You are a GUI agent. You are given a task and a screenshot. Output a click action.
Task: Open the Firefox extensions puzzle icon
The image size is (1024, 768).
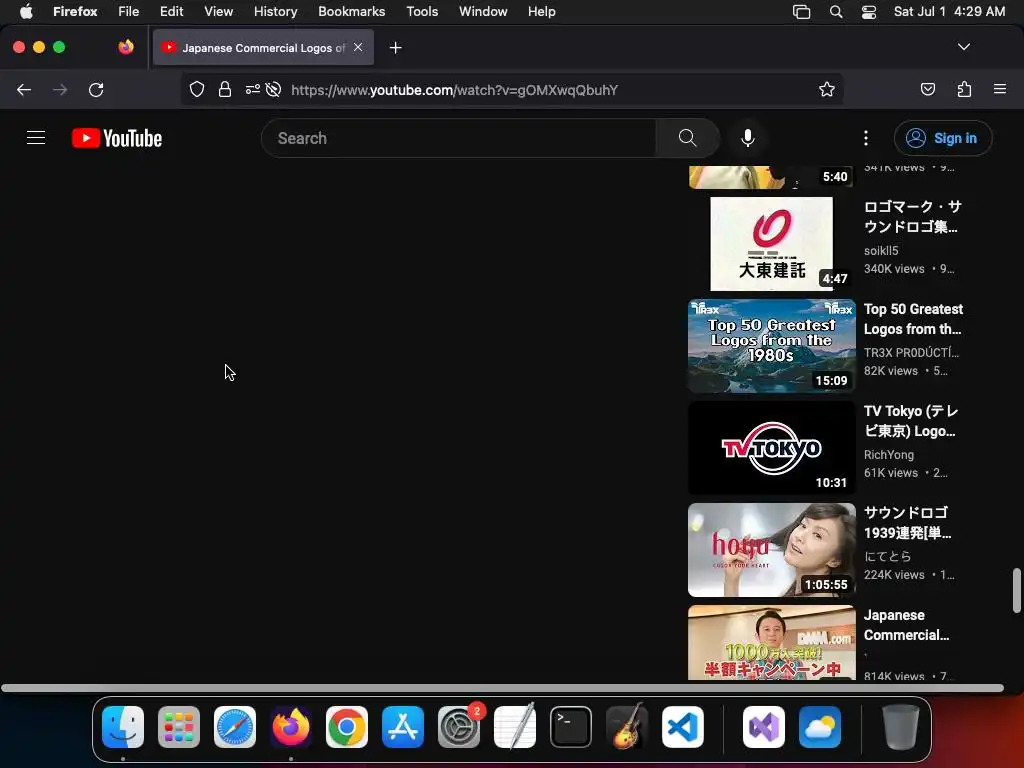(964, 89)
